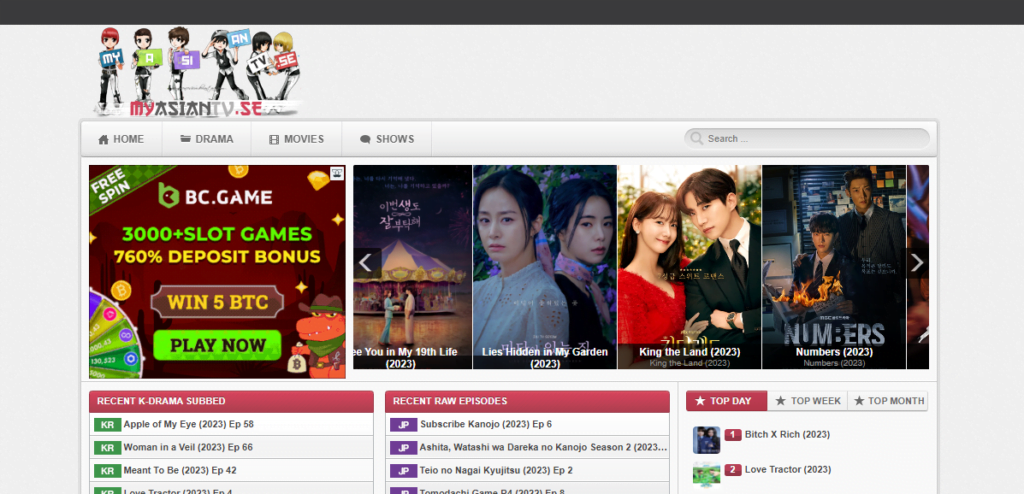Open the MOVIES menu item
The width and height of the screenshot is (1024, 494).
[x=296, y=139]
